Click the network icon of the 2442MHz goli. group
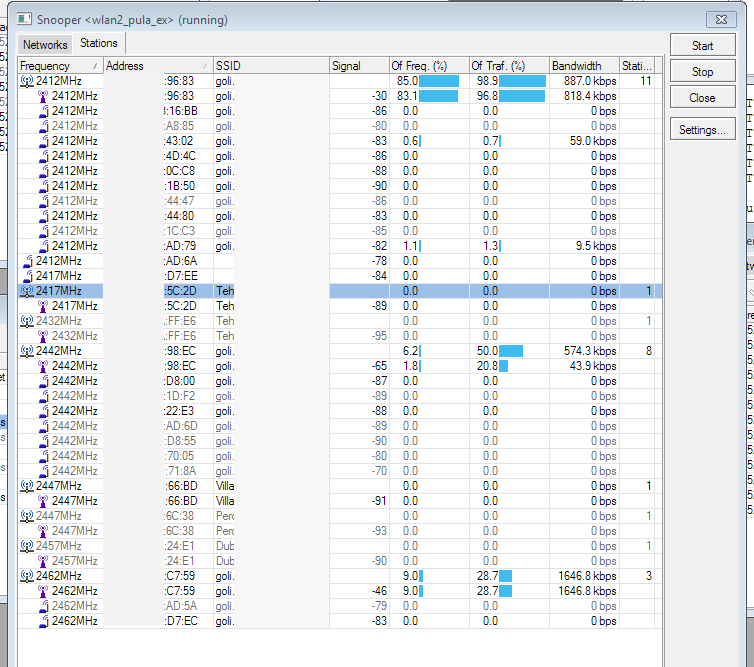754x667 pixels. point(27,351)
